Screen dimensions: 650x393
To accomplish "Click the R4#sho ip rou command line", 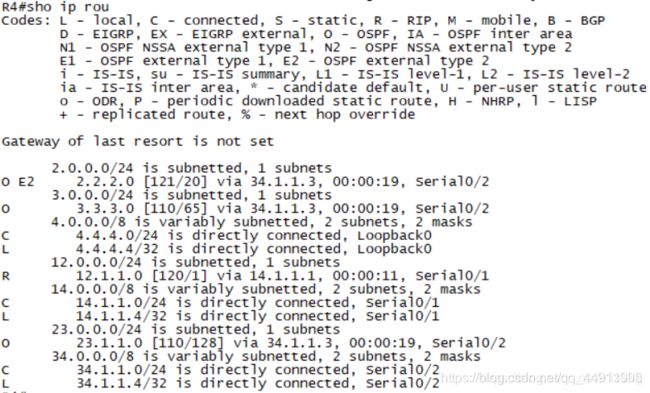I will click(x=56, y=6).
